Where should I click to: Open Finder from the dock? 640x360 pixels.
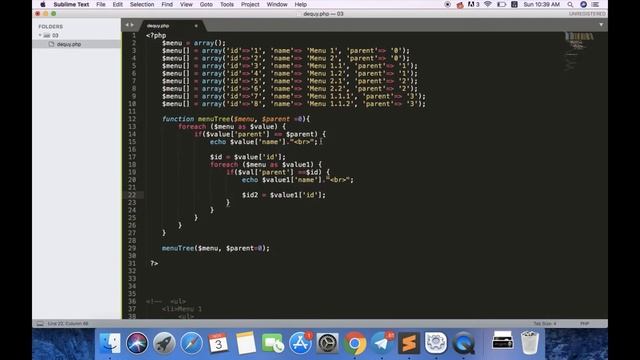pos(110,343)
